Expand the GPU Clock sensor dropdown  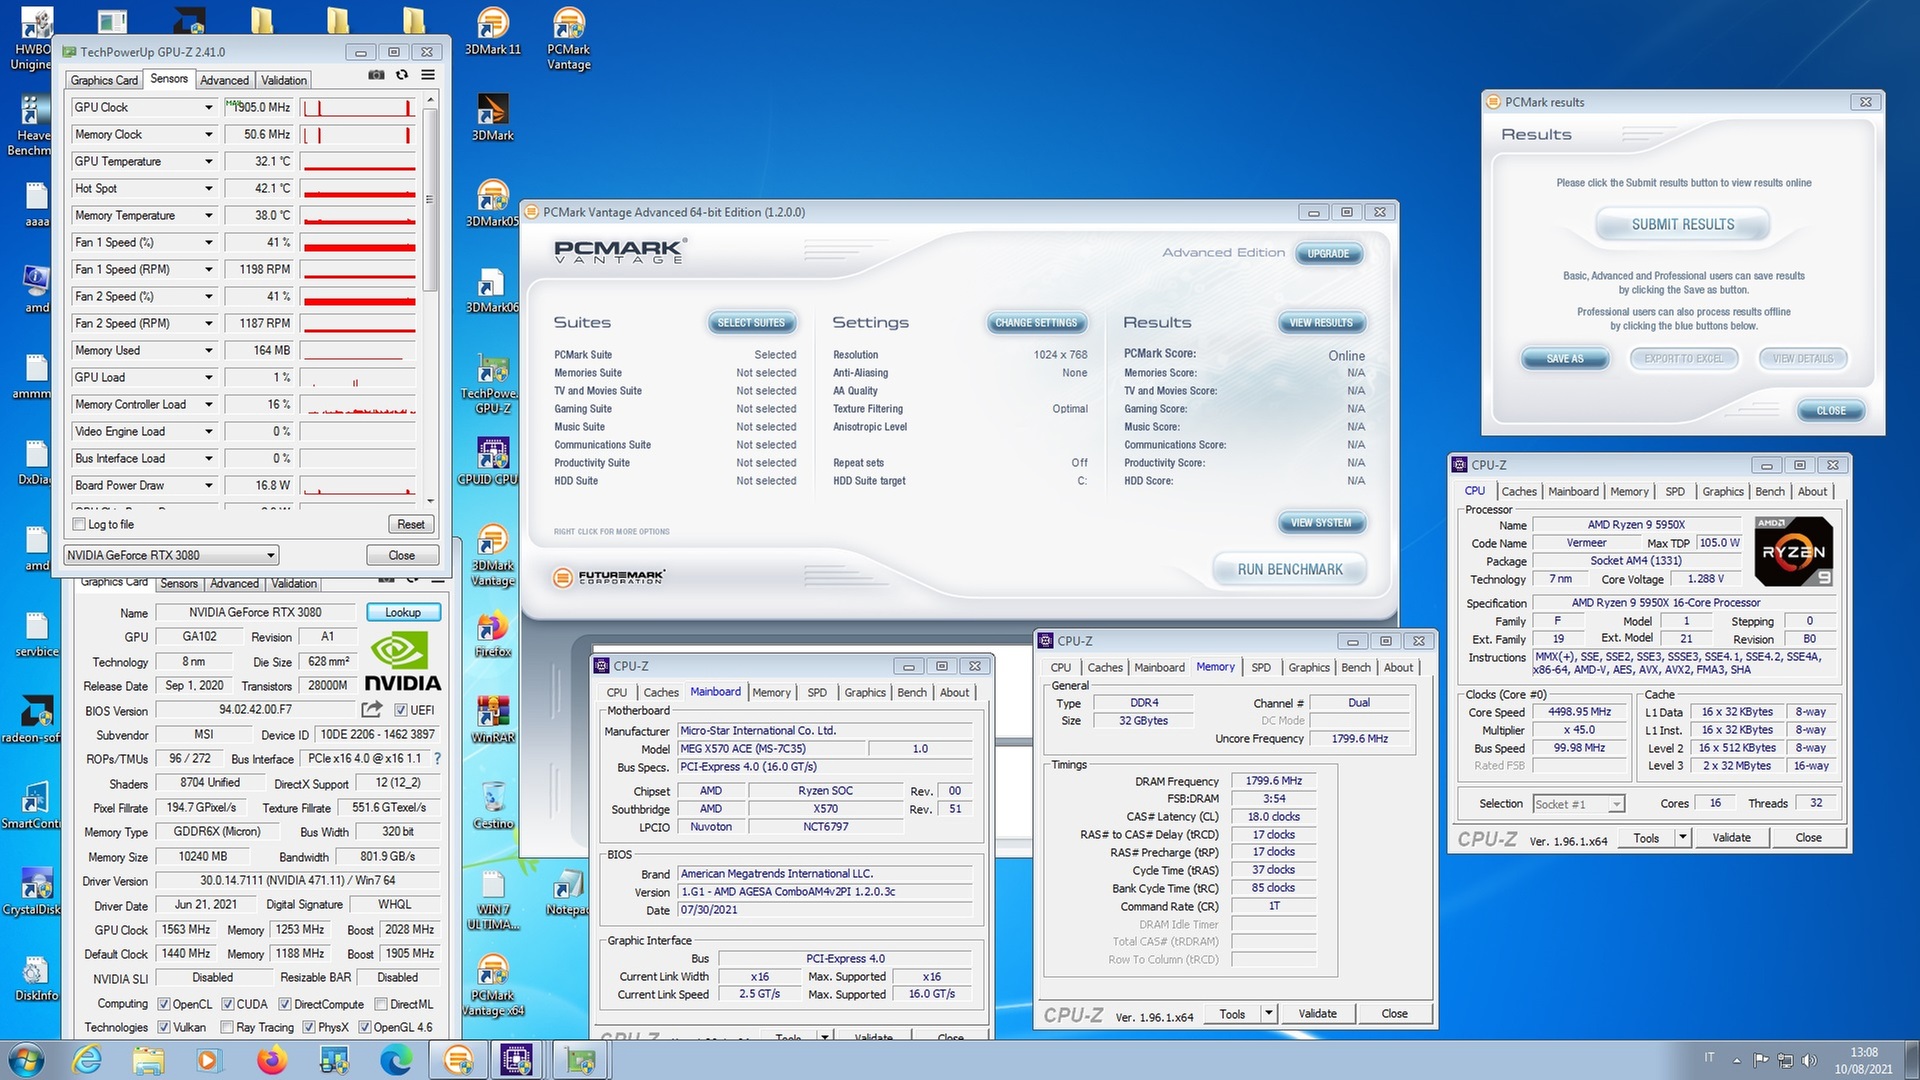pyautogui.click(x=208, y=107)
